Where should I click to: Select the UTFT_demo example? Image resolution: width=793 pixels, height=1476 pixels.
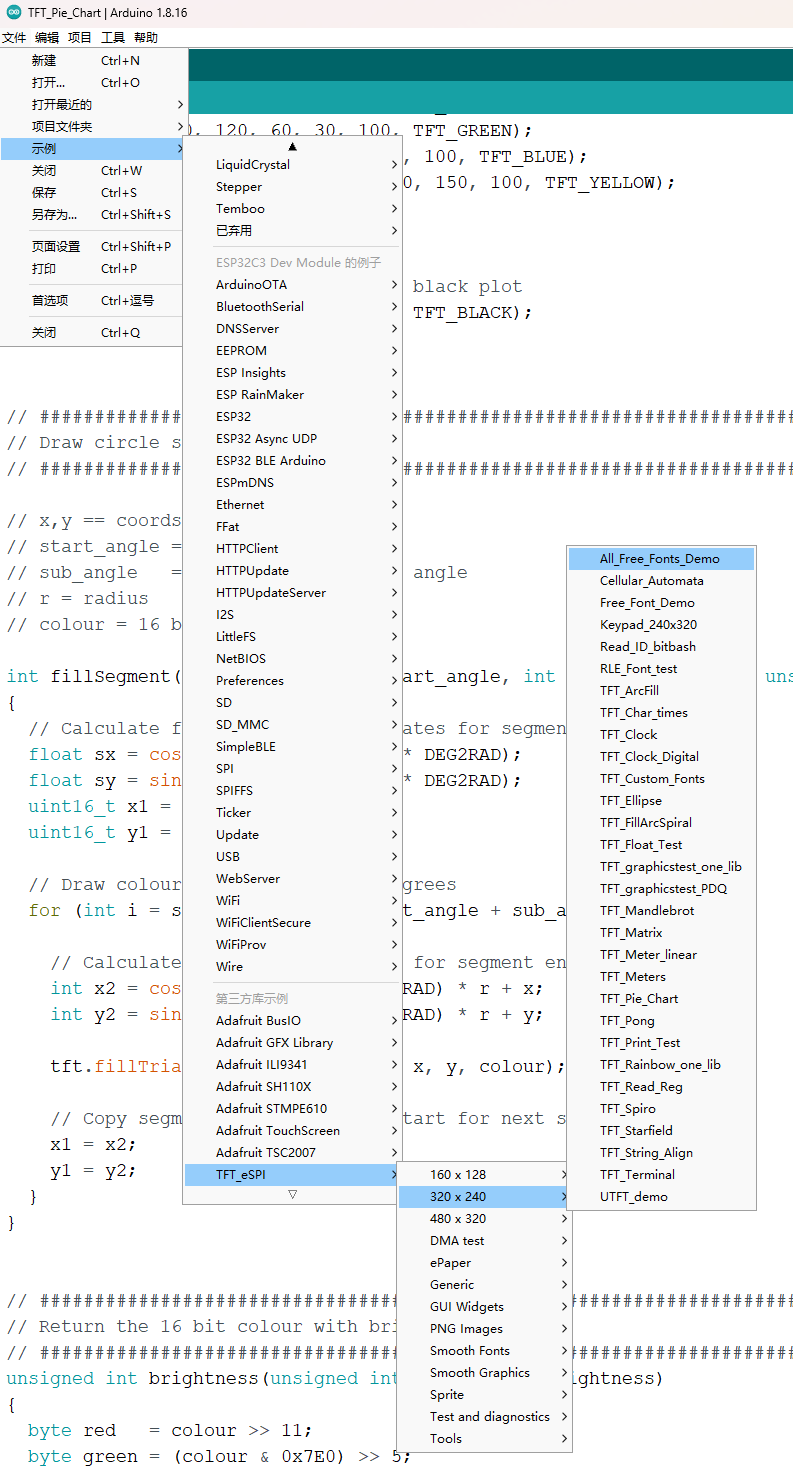[x=633, y=1196]
